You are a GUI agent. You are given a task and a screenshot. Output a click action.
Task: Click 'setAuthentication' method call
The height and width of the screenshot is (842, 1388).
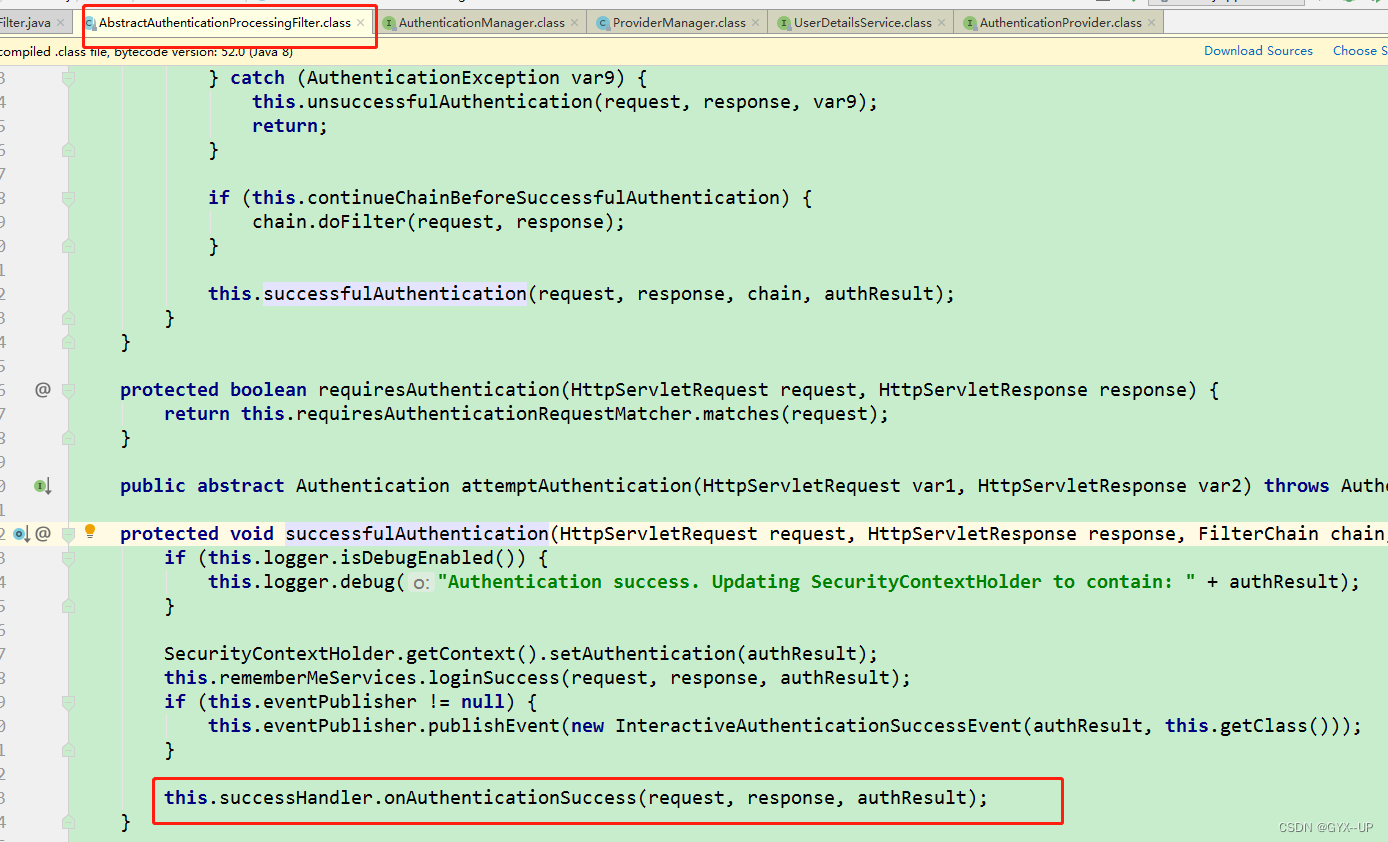tap(642, 654)
